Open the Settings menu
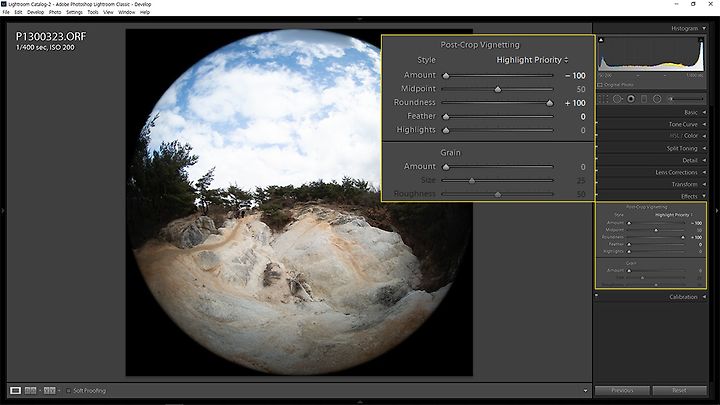720x405 pixels. pos(74,12)
